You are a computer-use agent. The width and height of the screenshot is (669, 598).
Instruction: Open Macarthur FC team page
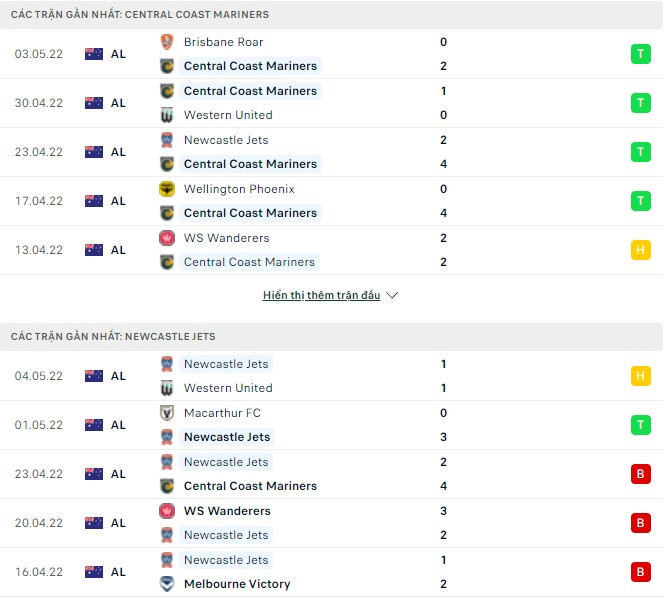click(x=222, y=413)
